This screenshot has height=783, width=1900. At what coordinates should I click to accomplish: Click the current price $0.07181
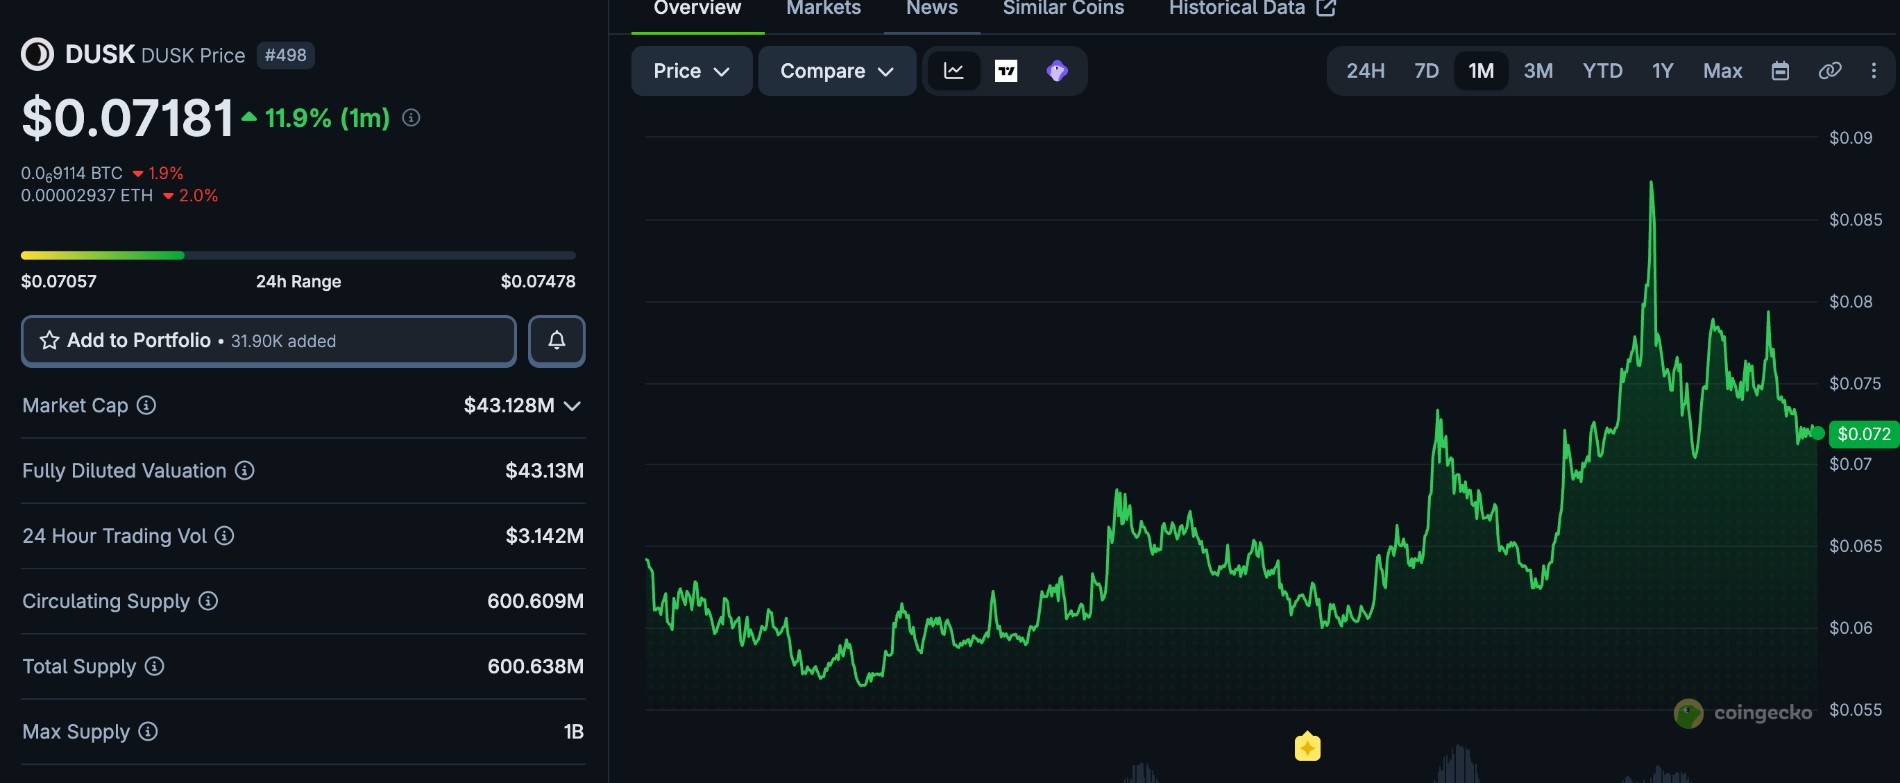pos(128,118)
